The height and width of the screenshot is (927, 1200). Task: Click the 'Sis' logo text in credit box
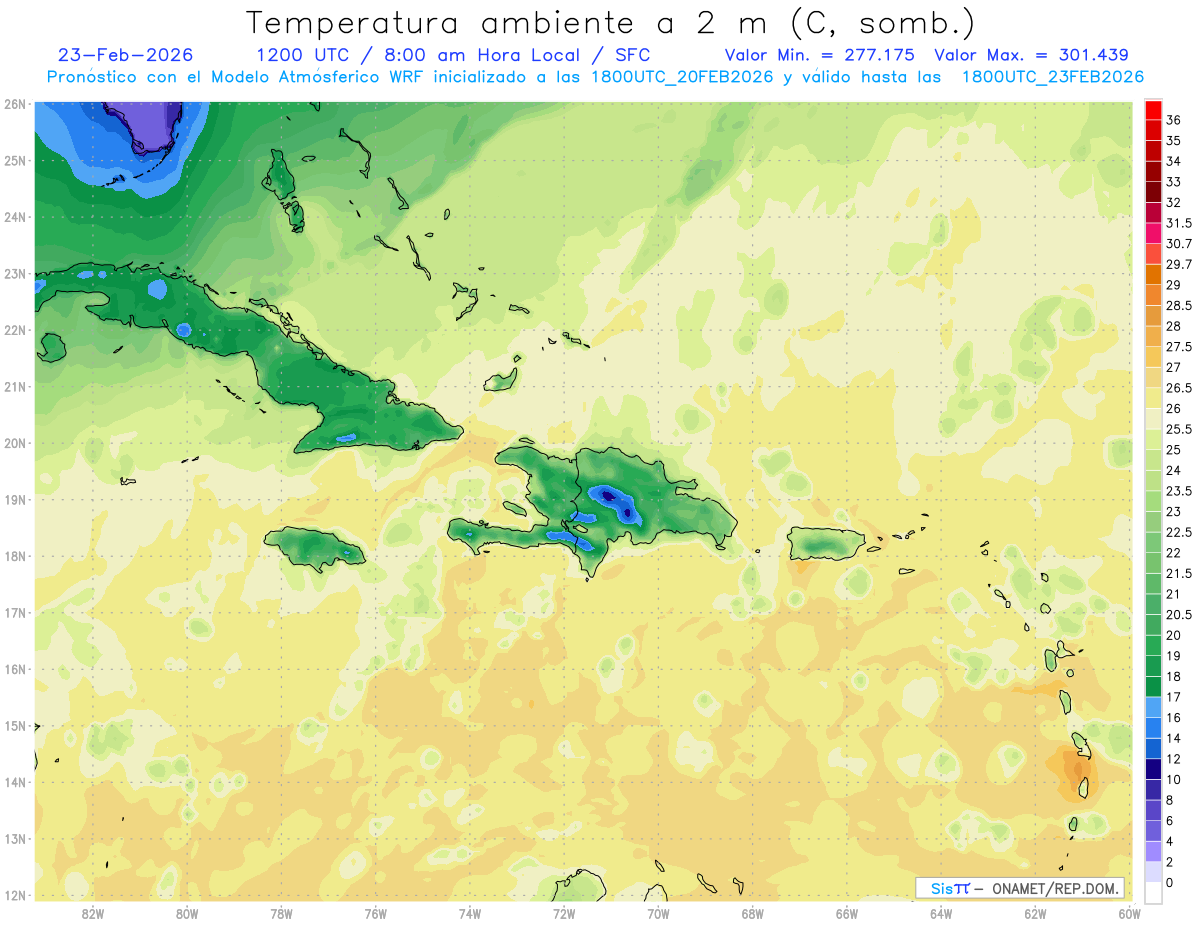[x=943, y=888]
